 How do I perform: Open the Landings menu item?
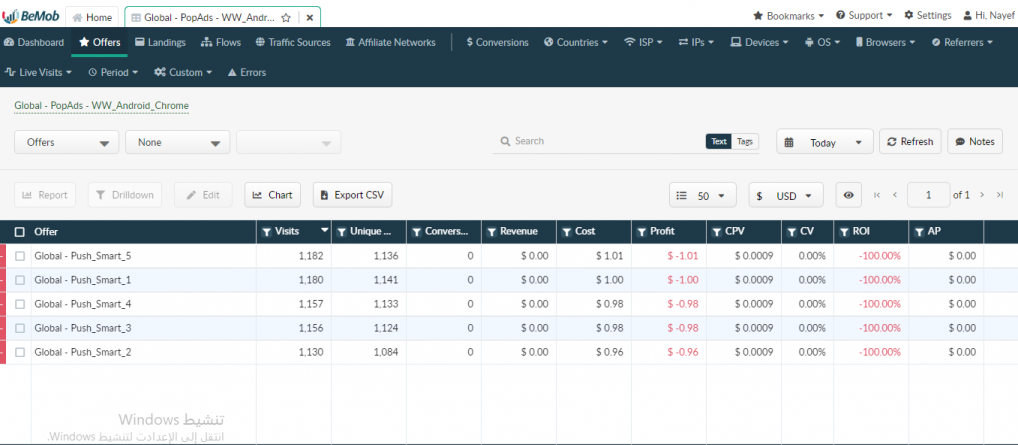coord(159,43)
